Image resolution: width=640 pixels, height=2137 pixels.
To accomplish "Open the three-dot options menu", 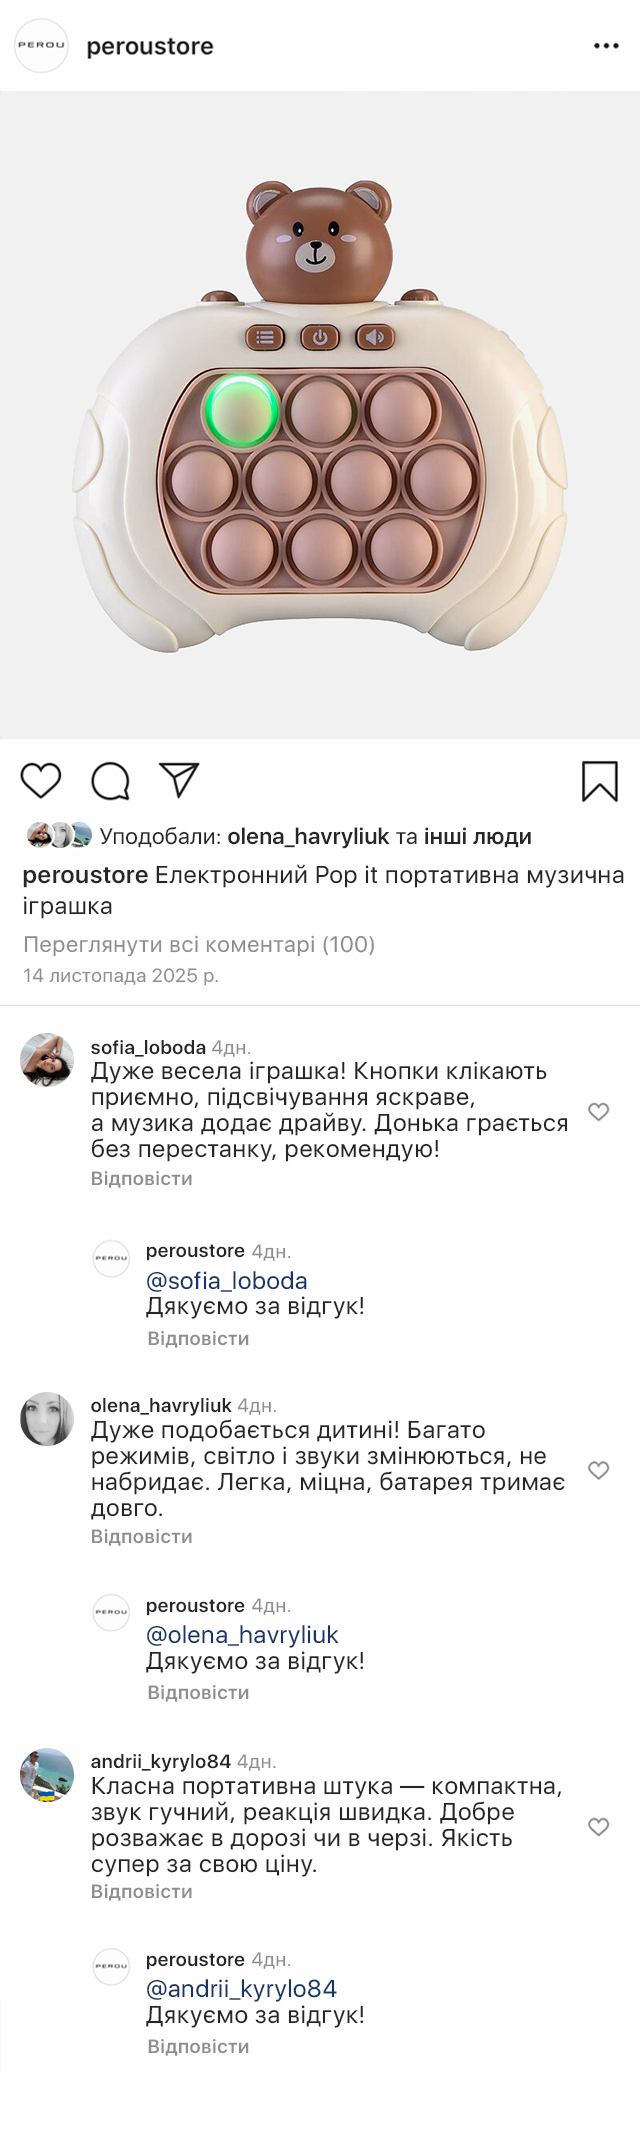I will point(606,46).
